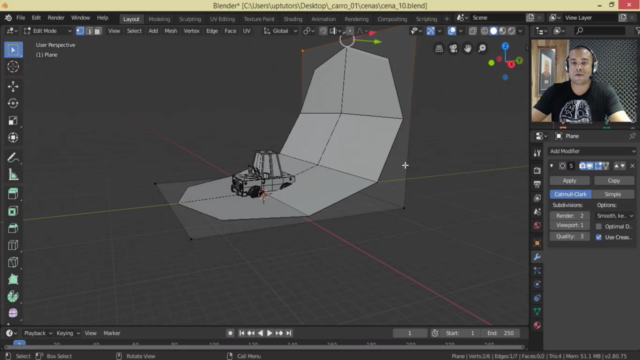640x360 pixels.
Task: Click the Render subdivisions field
Action: coord(569,216)
